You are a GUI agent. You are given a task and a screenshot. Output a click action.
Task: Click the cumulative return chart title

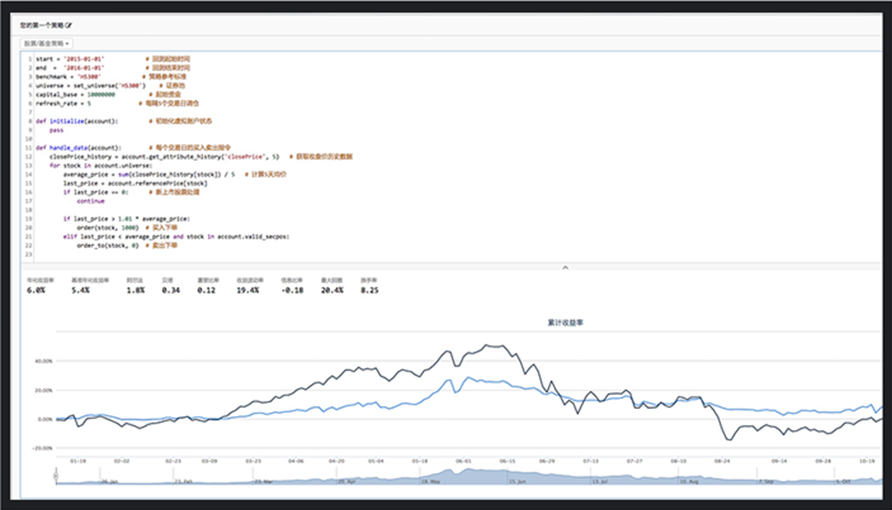point(565,322)
